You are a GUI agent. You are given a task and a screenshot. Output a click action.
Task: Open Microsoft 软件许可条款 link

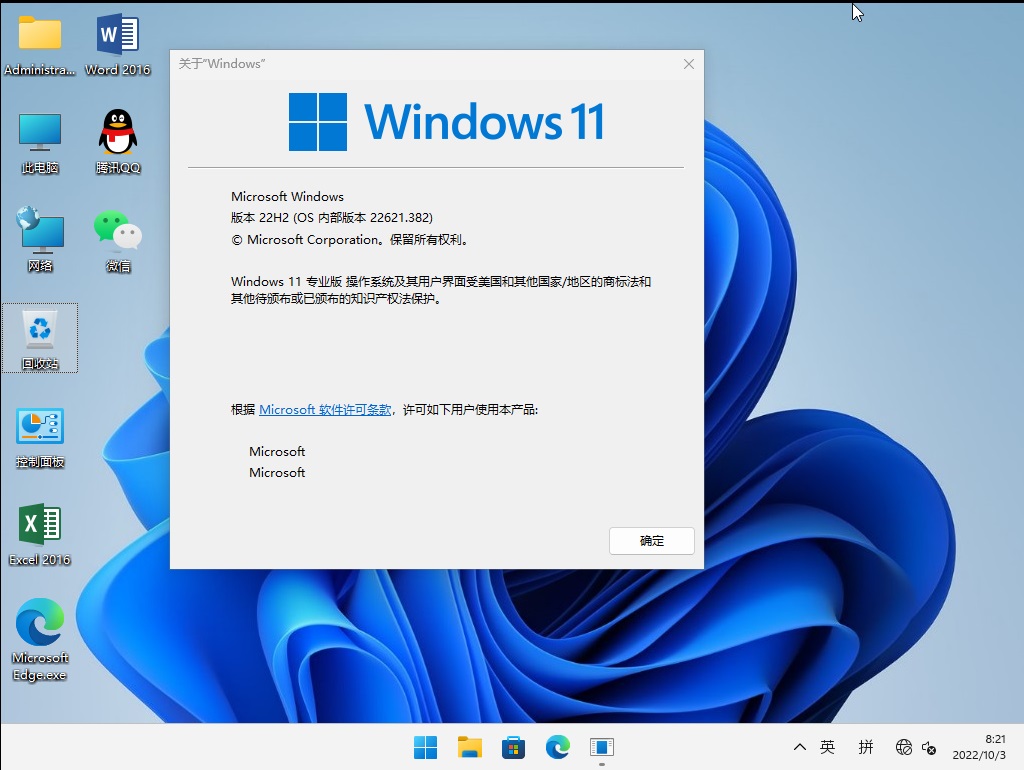click(325, 409)
